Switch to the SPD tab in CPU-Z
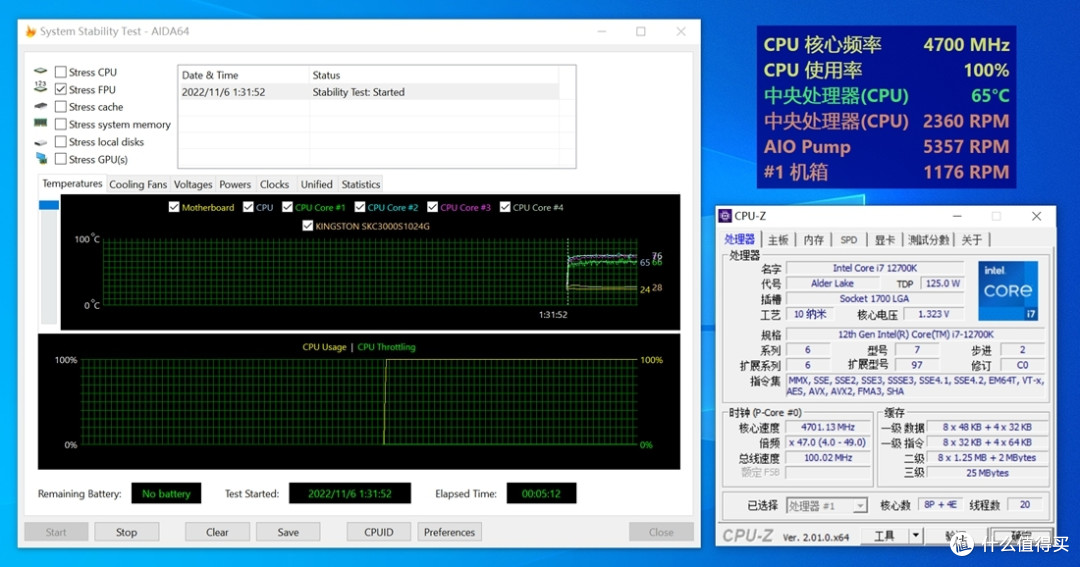1080x567 pixels. tap(849, 240)
